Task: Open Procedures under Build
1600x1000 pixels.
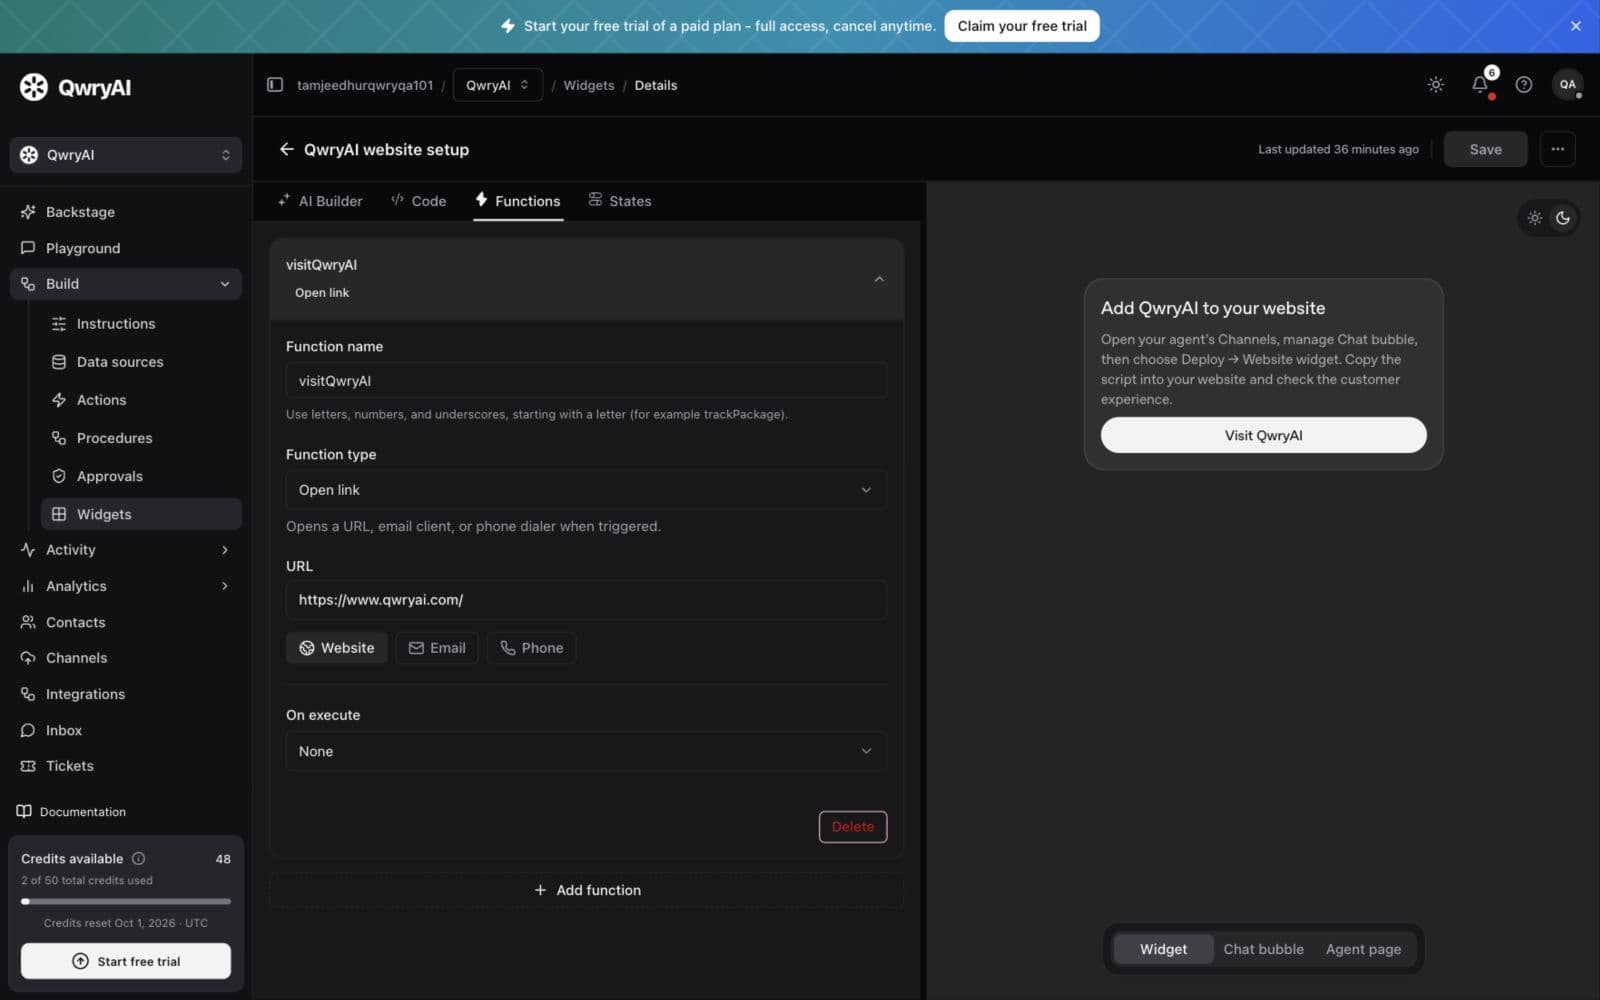Action: [x=141, y=438]
